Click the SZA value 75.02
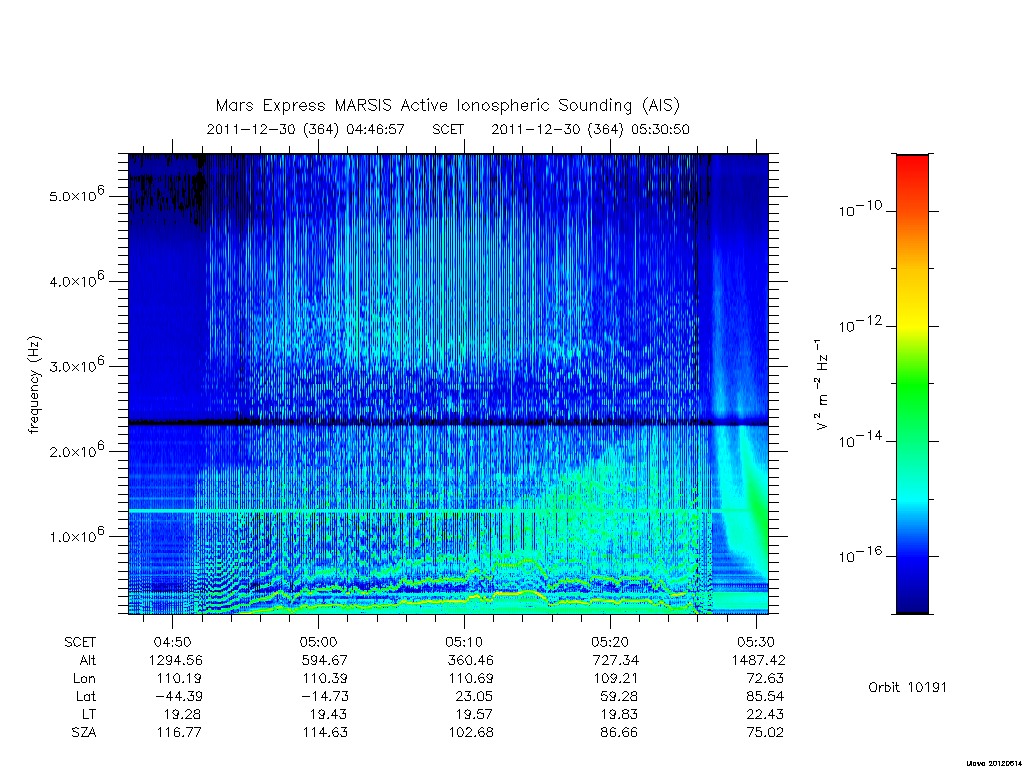 (x=765, y=733)
